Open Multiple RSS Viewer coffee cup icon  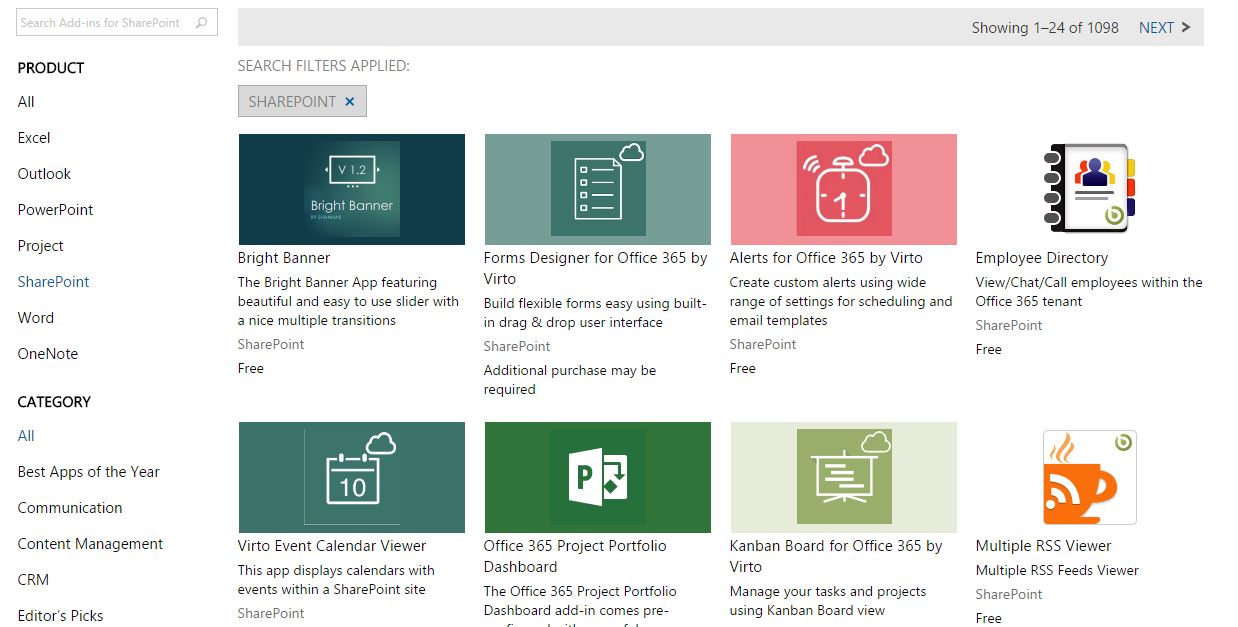[x=1089, y=477]
